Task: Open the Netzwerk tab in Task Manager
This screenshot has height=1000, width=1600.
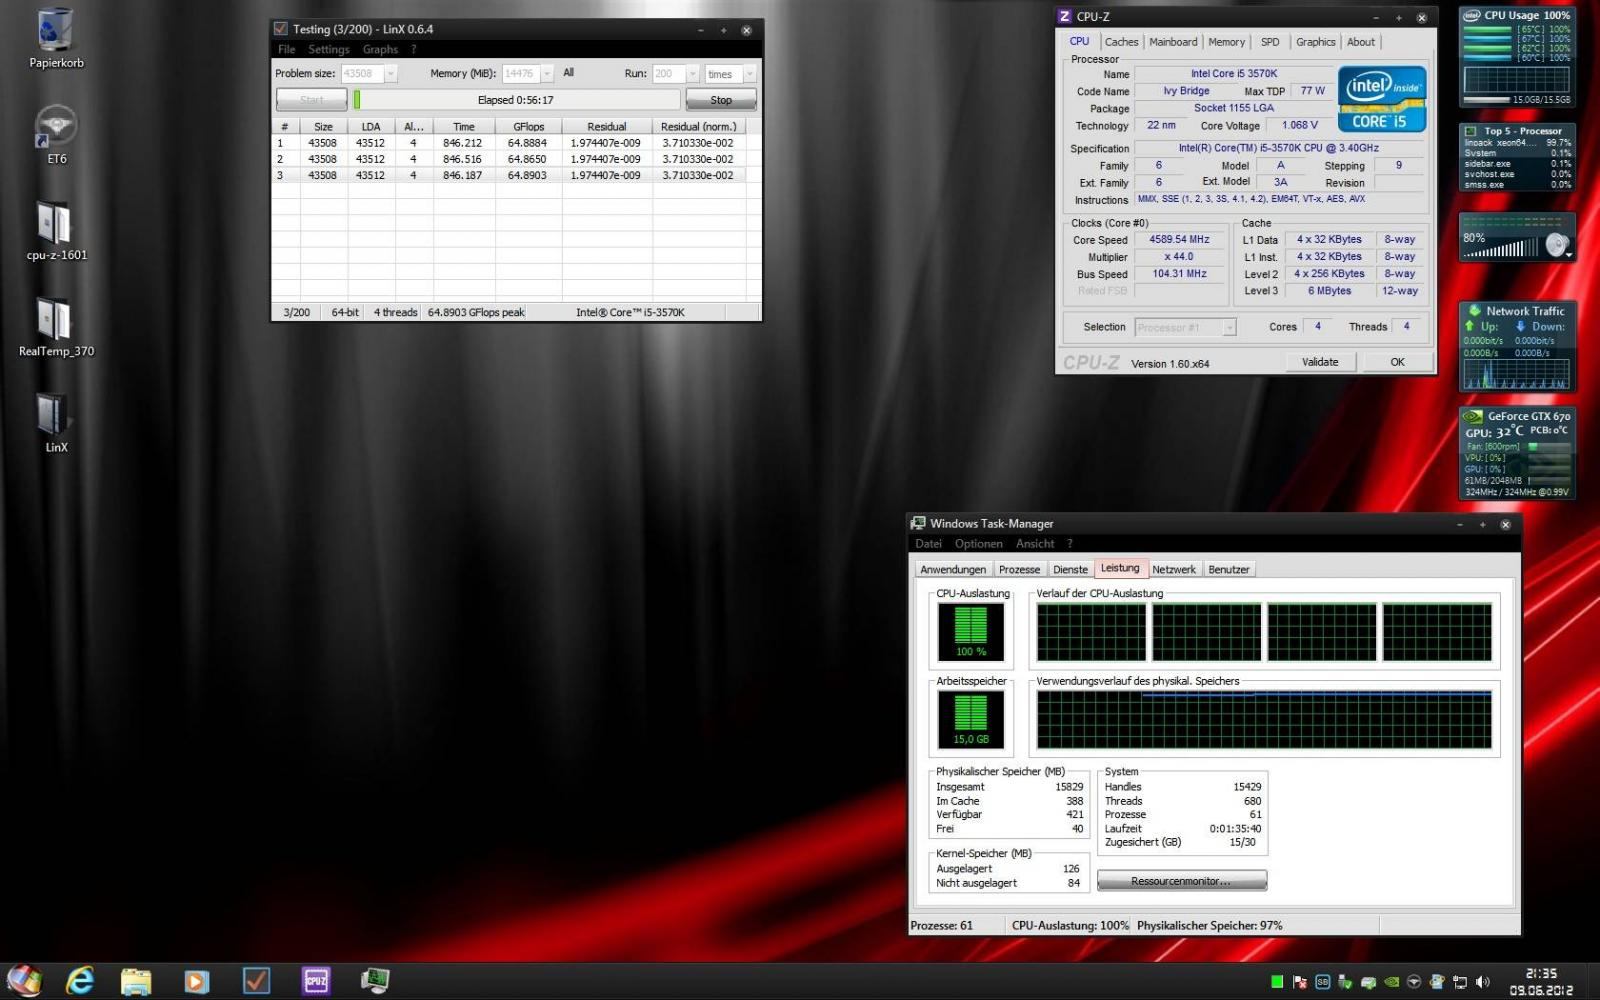Action: (x=1173, y=570)
